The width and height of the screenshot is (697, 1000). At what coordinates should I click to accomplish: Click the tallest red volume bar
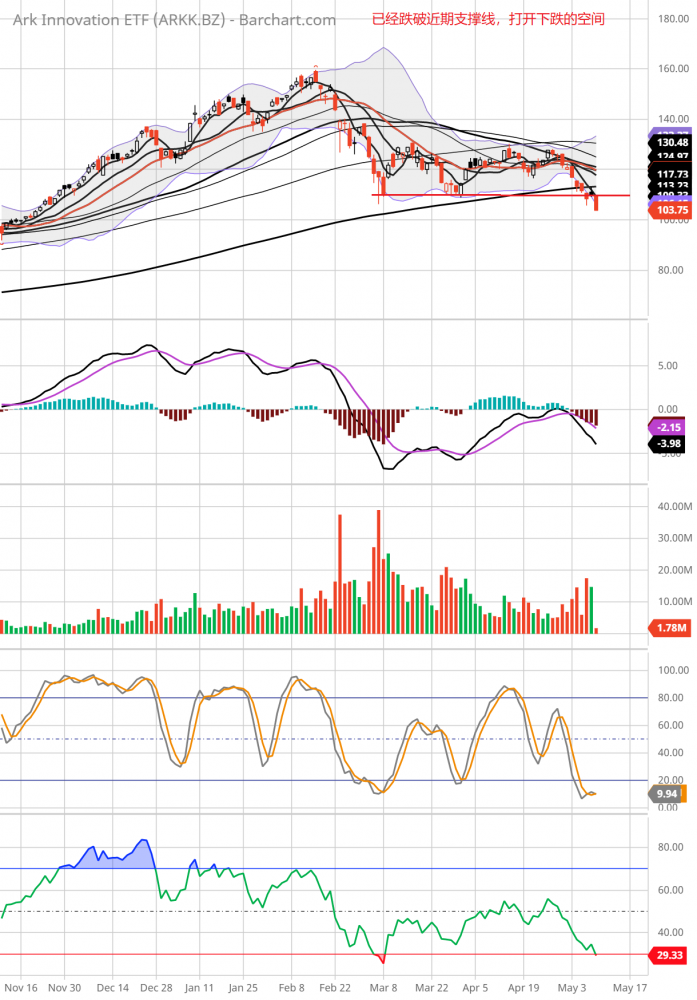click(378, 570)
